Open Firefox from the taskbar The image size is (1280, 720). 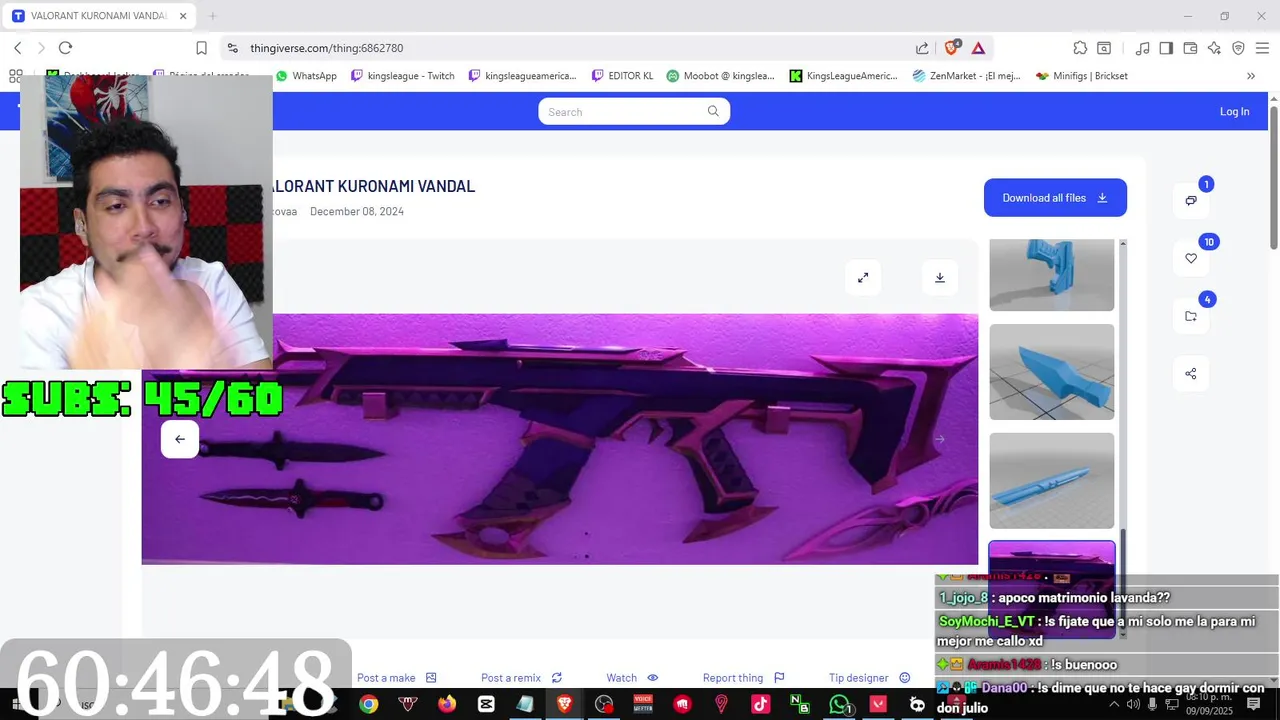pos(447,704)
